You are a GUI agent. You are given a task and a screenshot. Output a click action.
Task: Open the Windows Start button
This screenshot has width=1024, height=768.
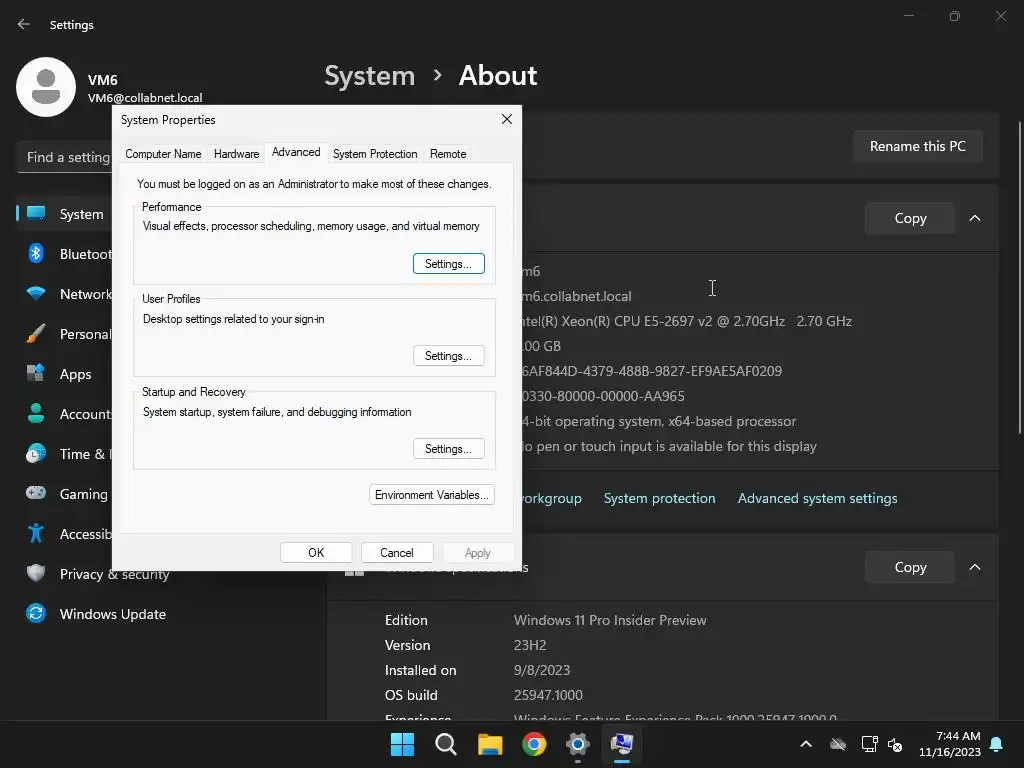[x=402, y=744]
